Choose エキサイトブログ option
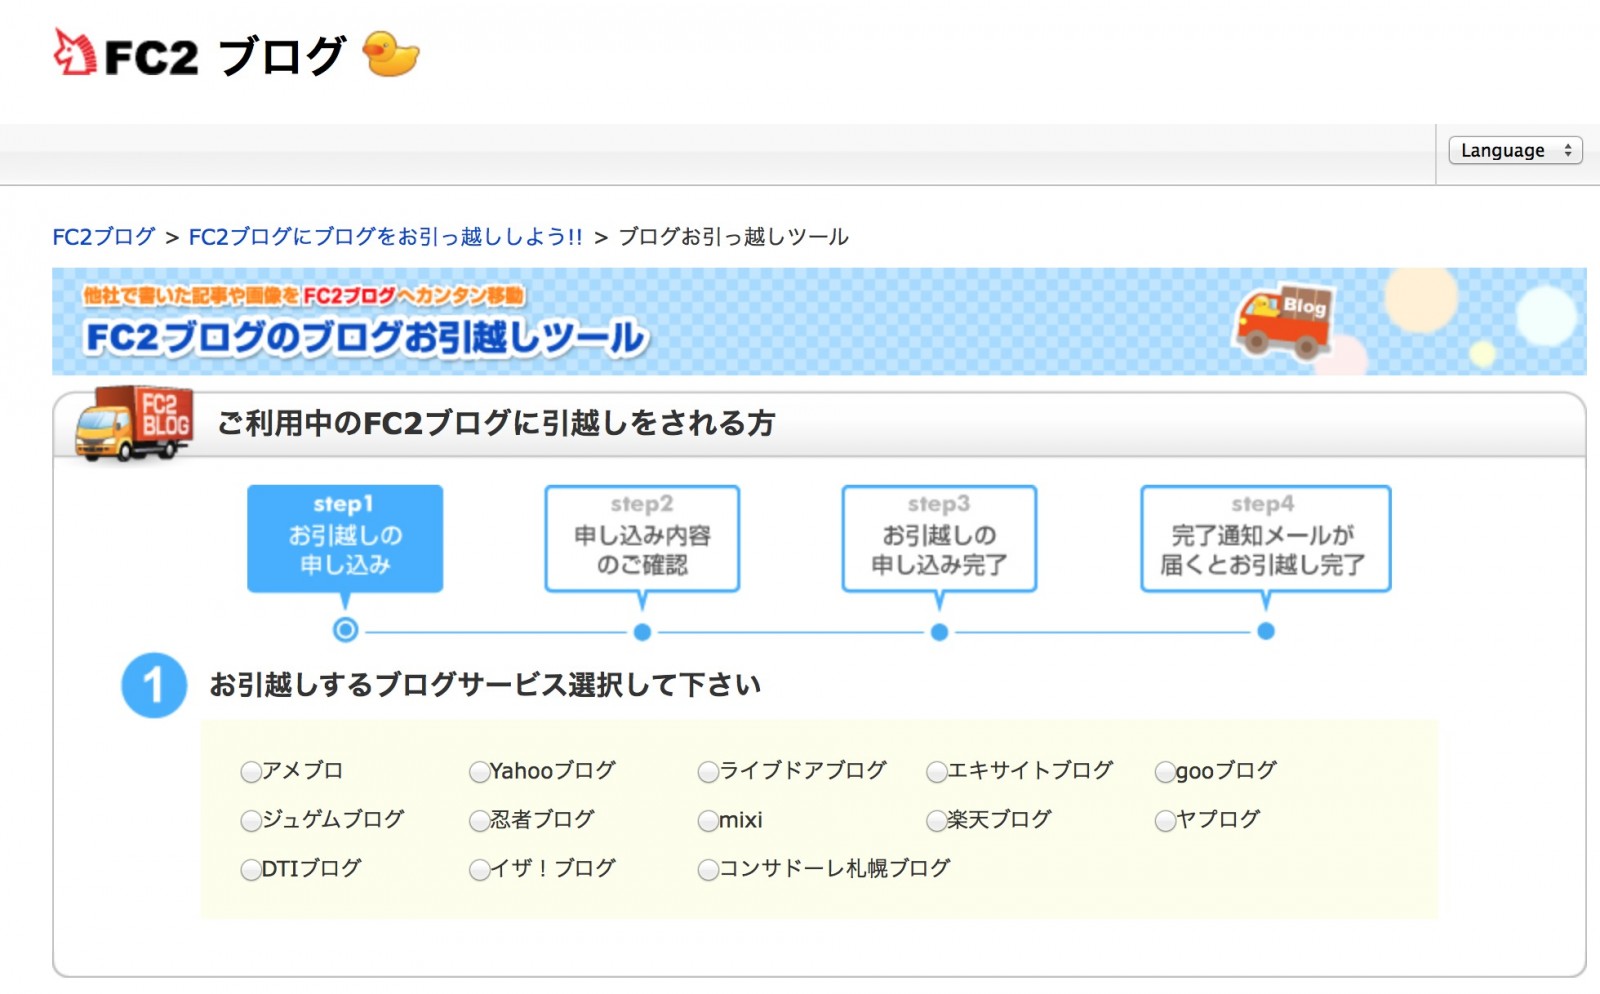The image size is (1600, 994). [x=936, y=772]
